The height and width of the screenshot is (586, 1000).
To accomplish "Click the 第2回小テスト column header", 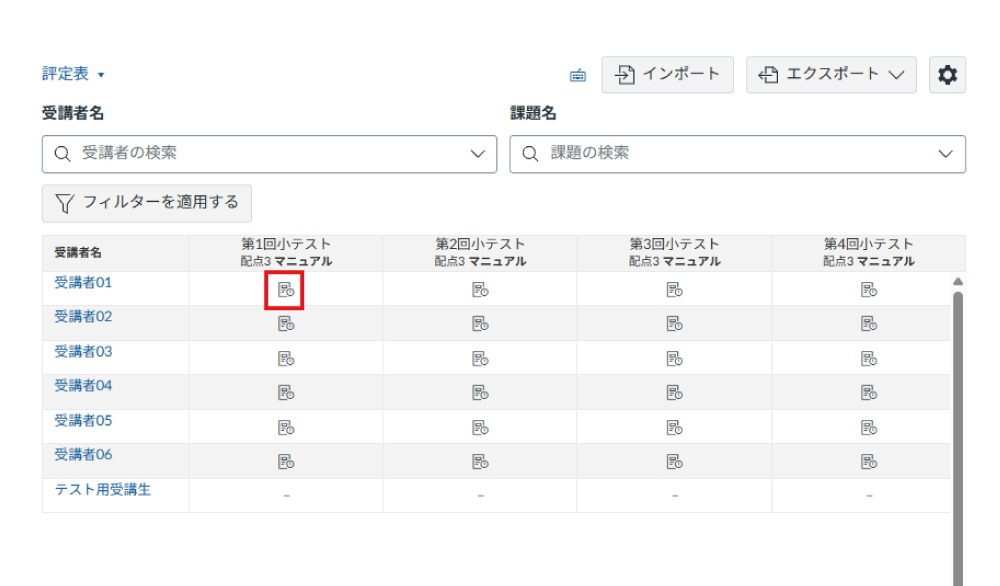I will pos(480,244).
